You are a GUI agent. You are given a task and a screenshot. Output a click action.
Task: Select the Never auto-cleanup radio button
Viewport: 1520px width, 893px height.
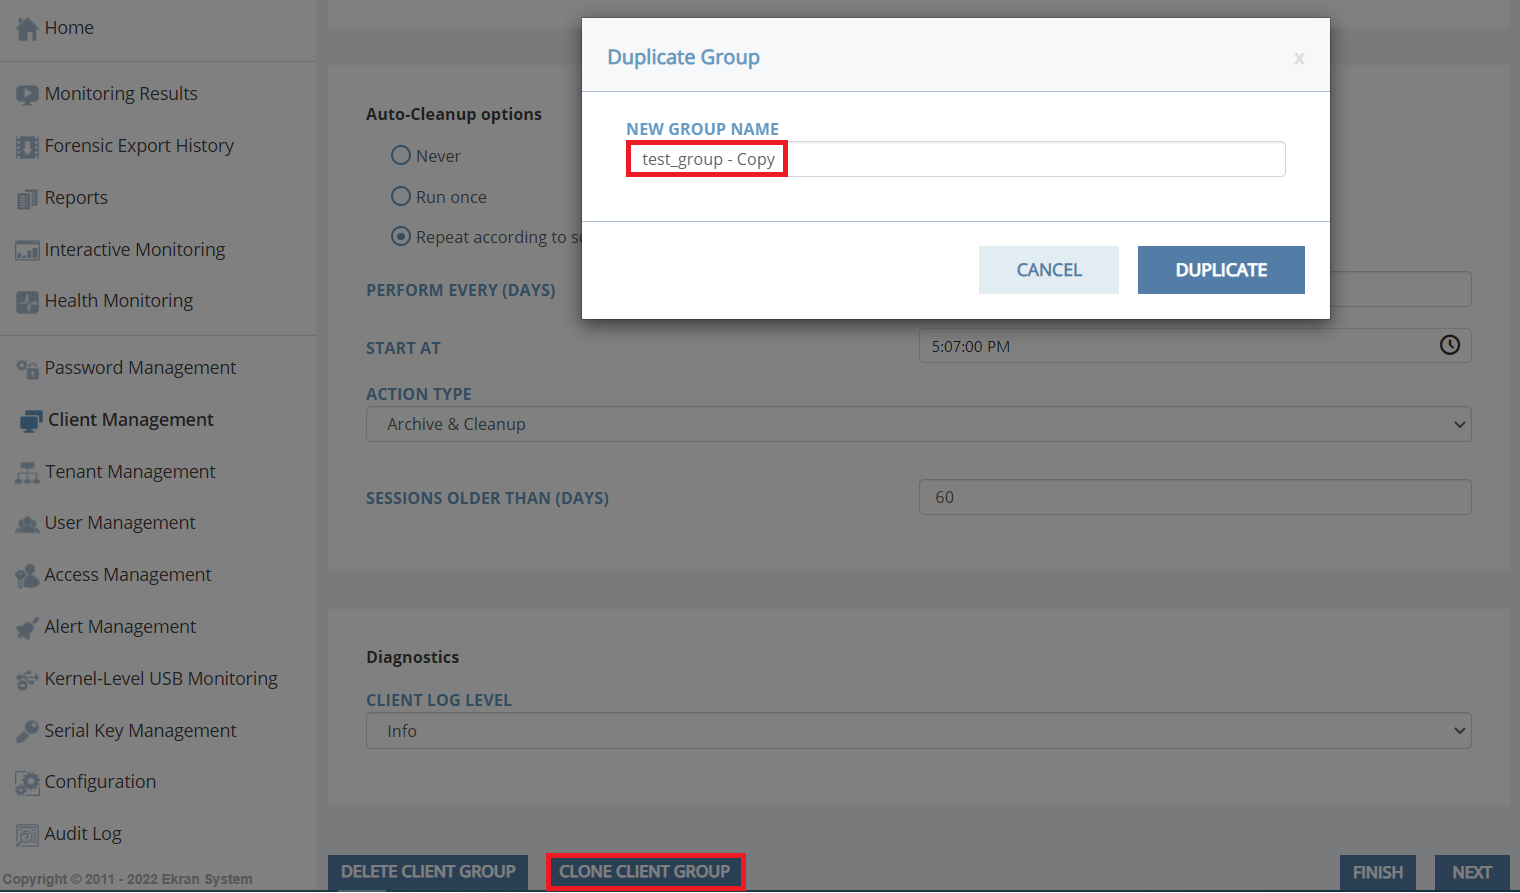click(401, 156)
